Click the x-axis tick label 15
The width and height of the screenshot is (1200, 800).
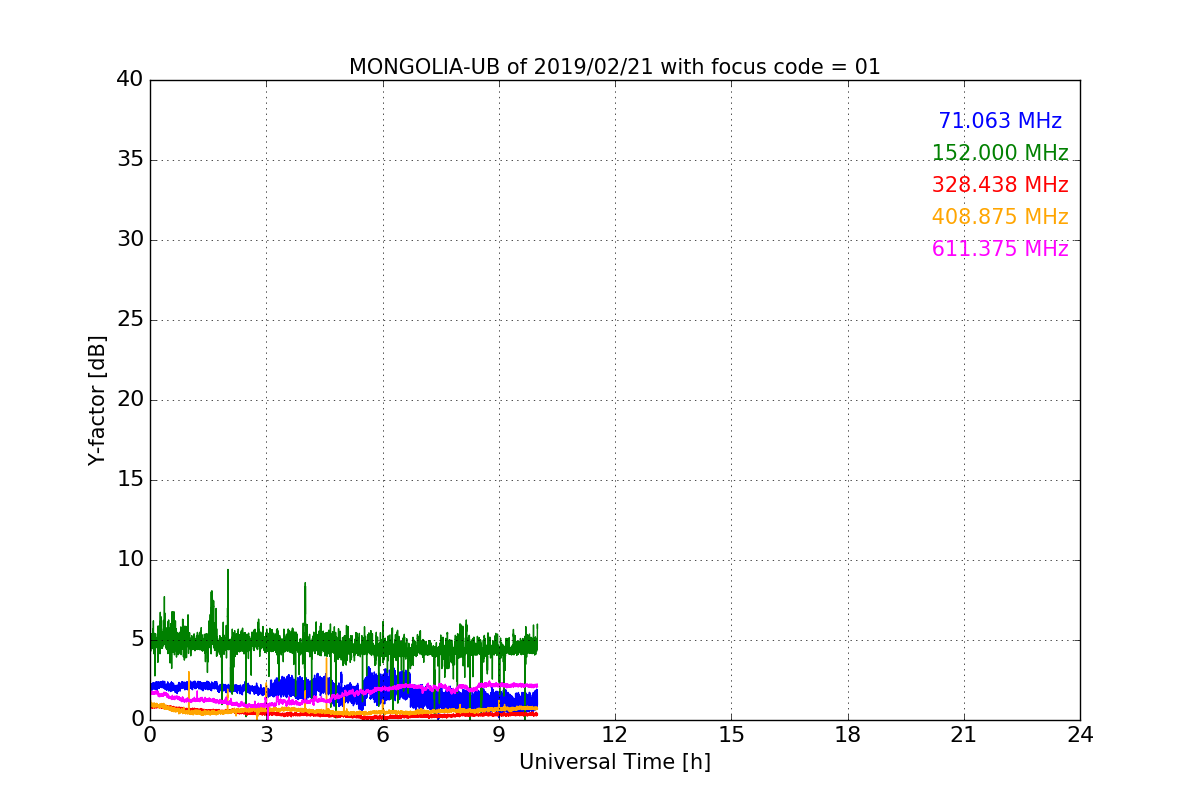click(x=731, y=735)
